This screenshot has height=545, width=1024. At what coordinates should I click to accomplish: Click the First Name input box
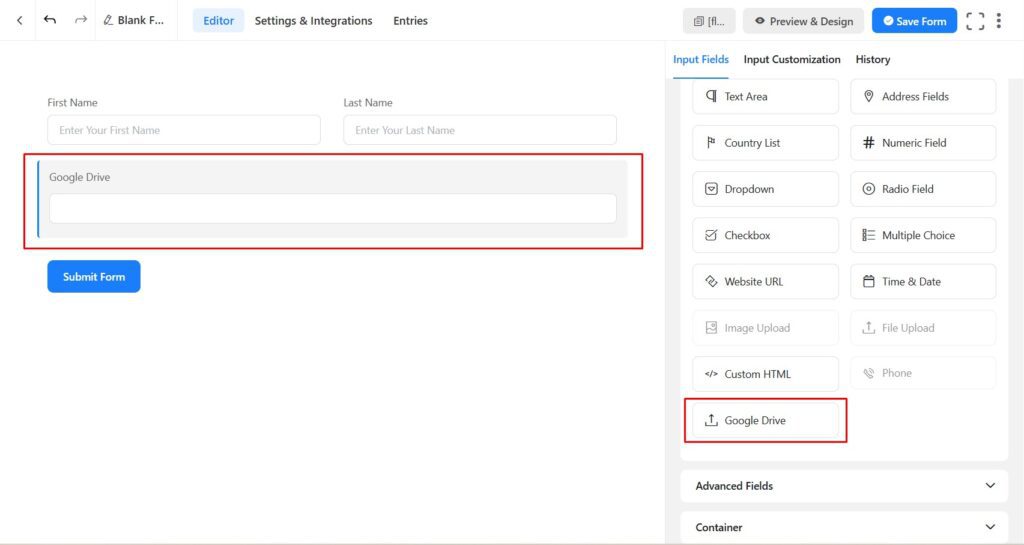(184, 131)
